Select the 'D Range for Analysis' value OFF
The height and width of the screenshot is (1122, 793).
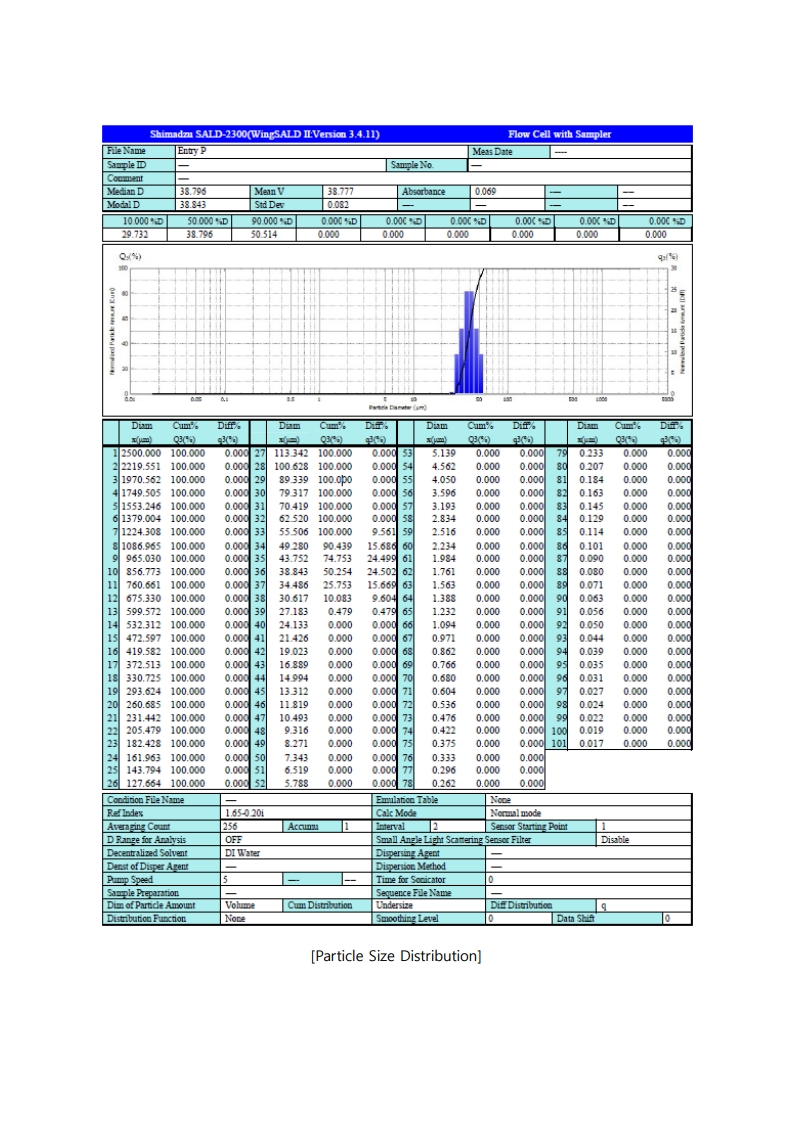(x=234, y=840)
